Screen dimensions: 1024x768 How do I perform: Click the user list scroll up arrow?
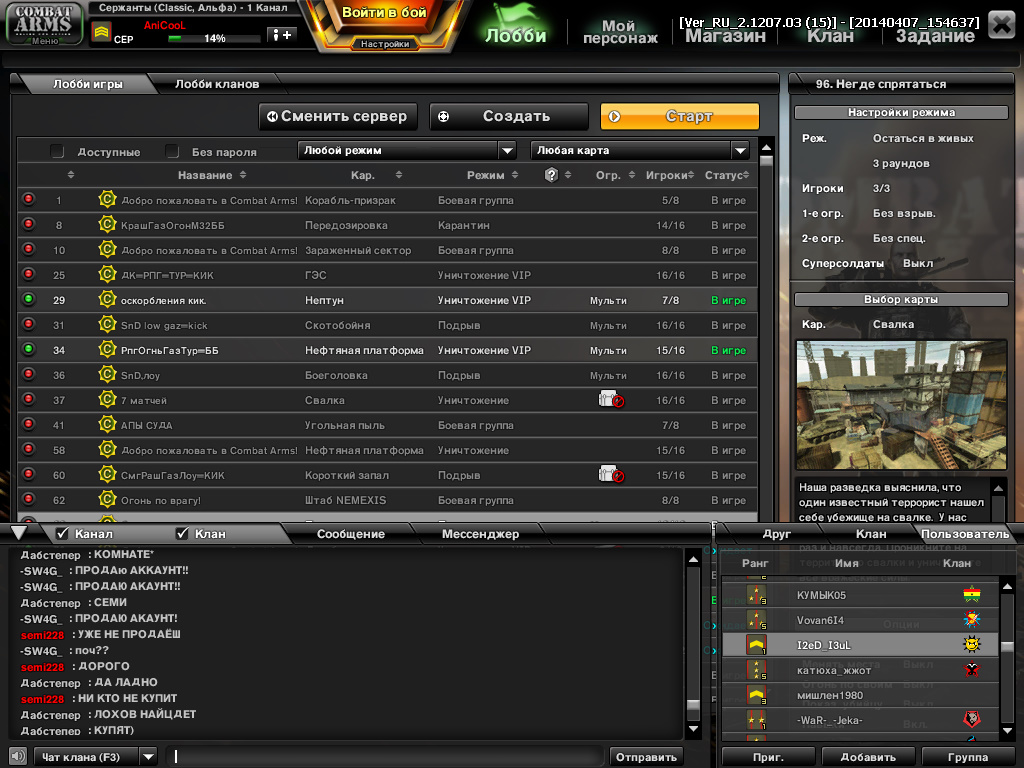1007,586
